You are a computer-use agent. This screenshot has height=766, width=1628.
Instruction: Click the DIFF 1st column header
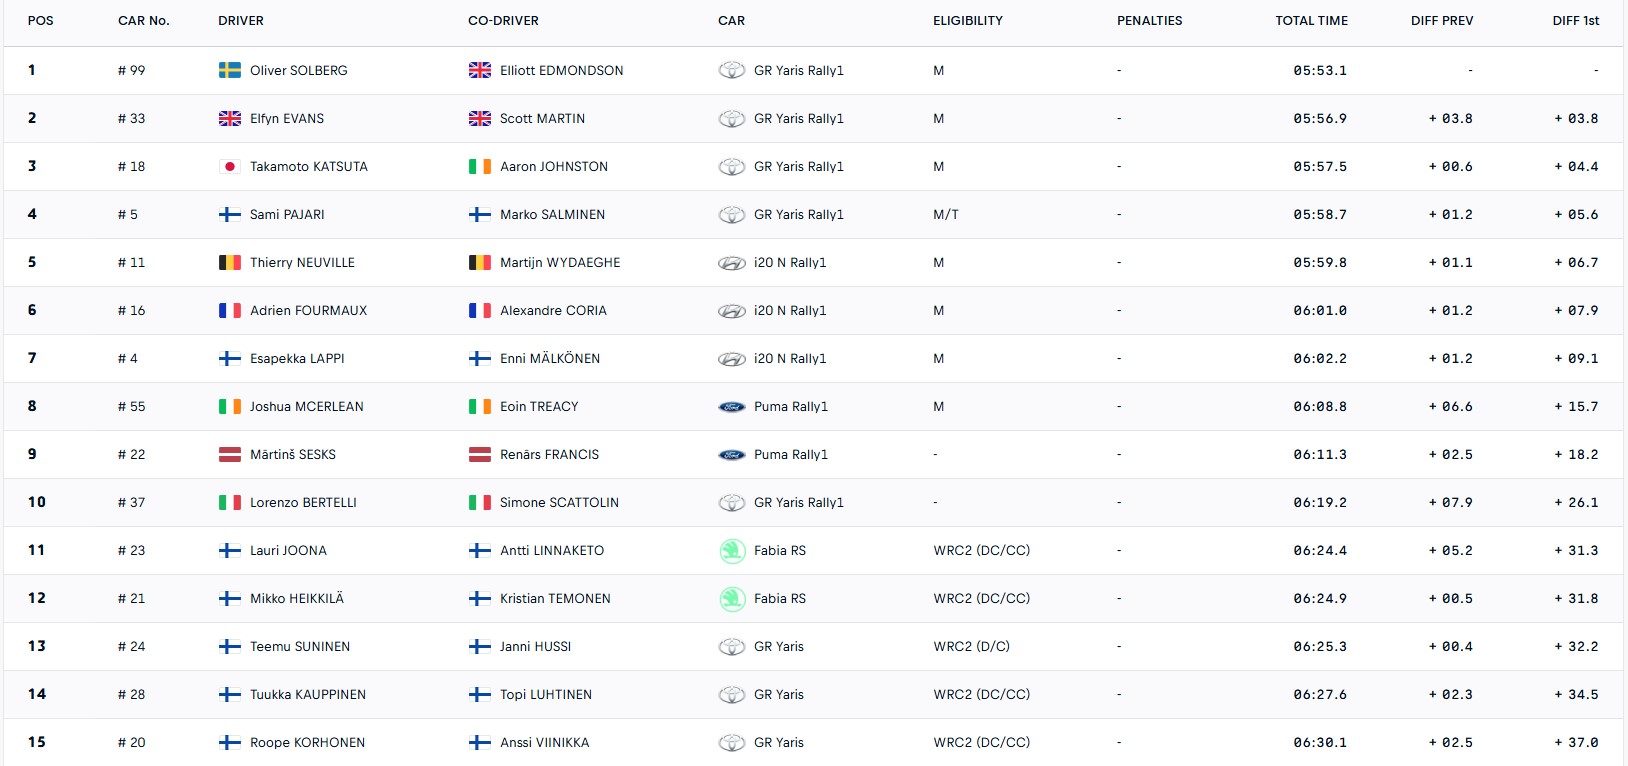coord(1575,20)
